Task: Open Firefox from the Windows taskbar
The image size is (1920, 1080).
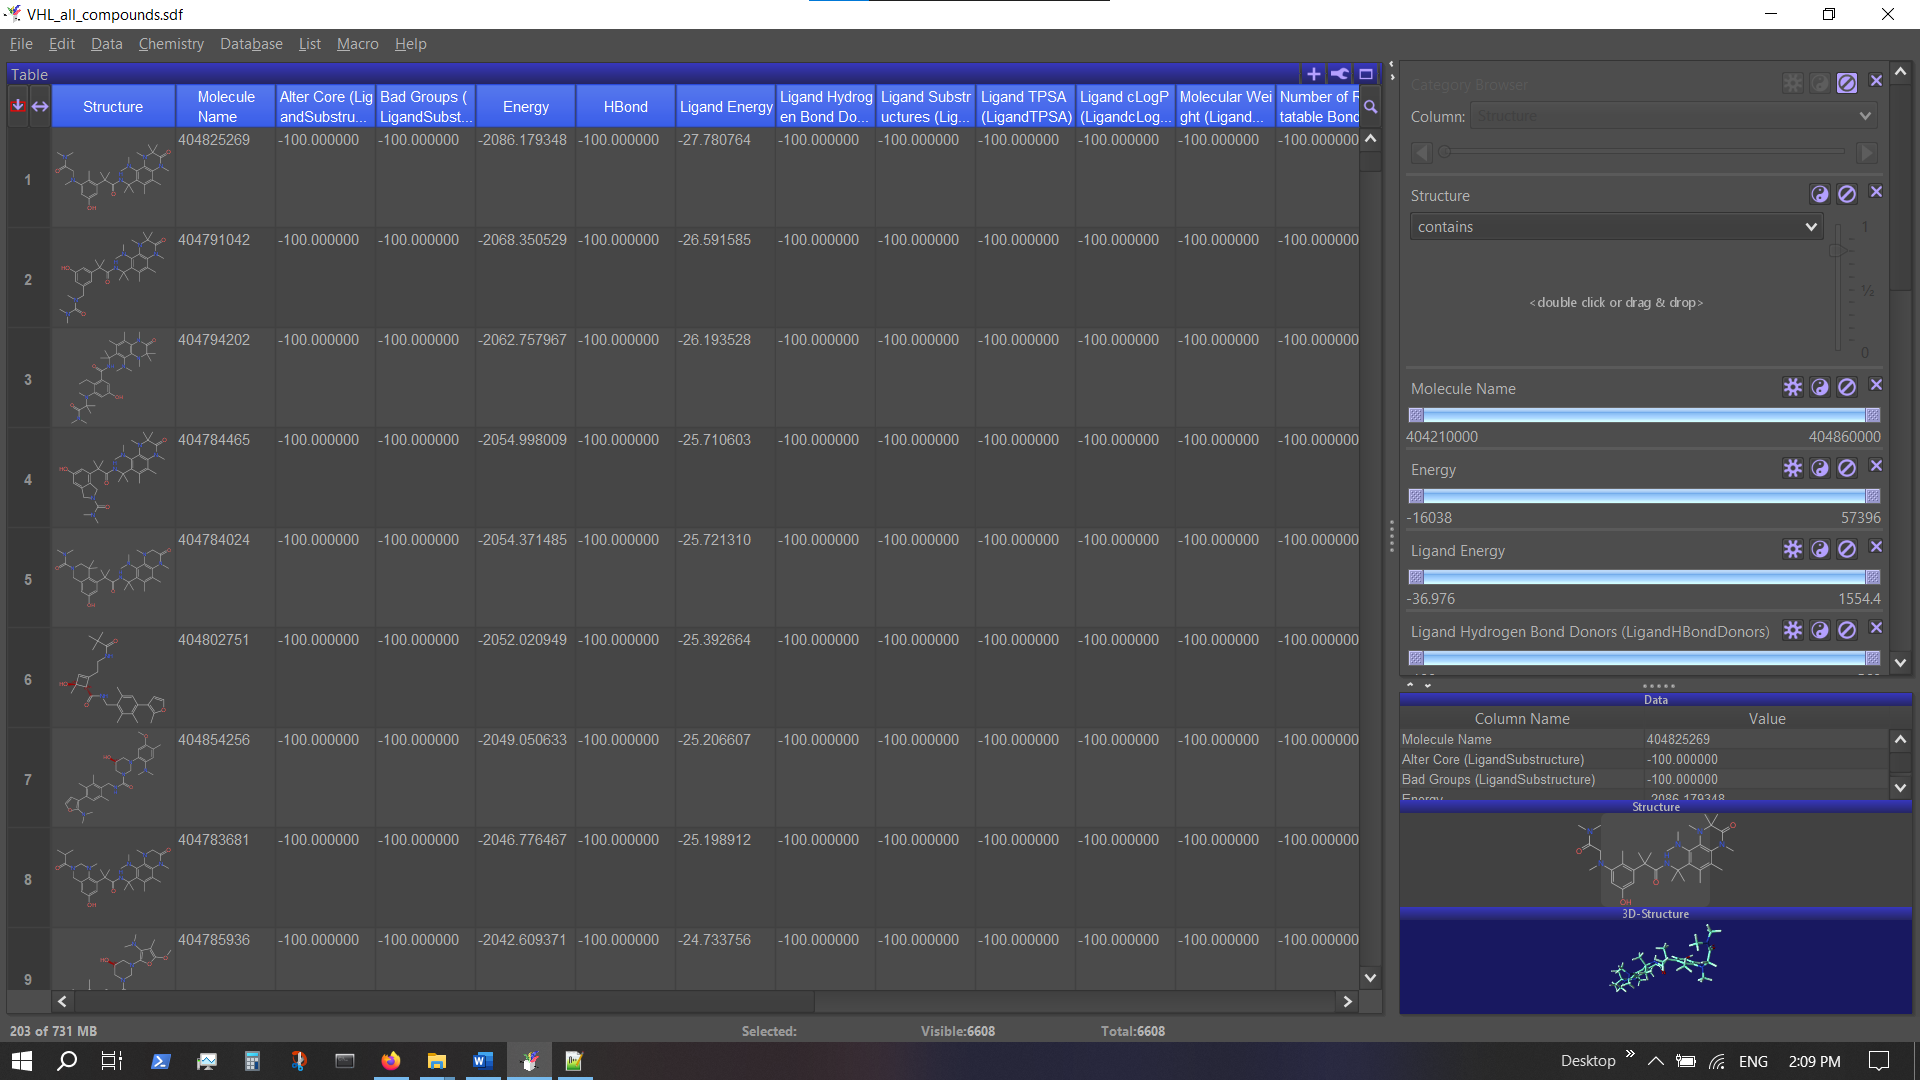Action: coord(391,1061)
